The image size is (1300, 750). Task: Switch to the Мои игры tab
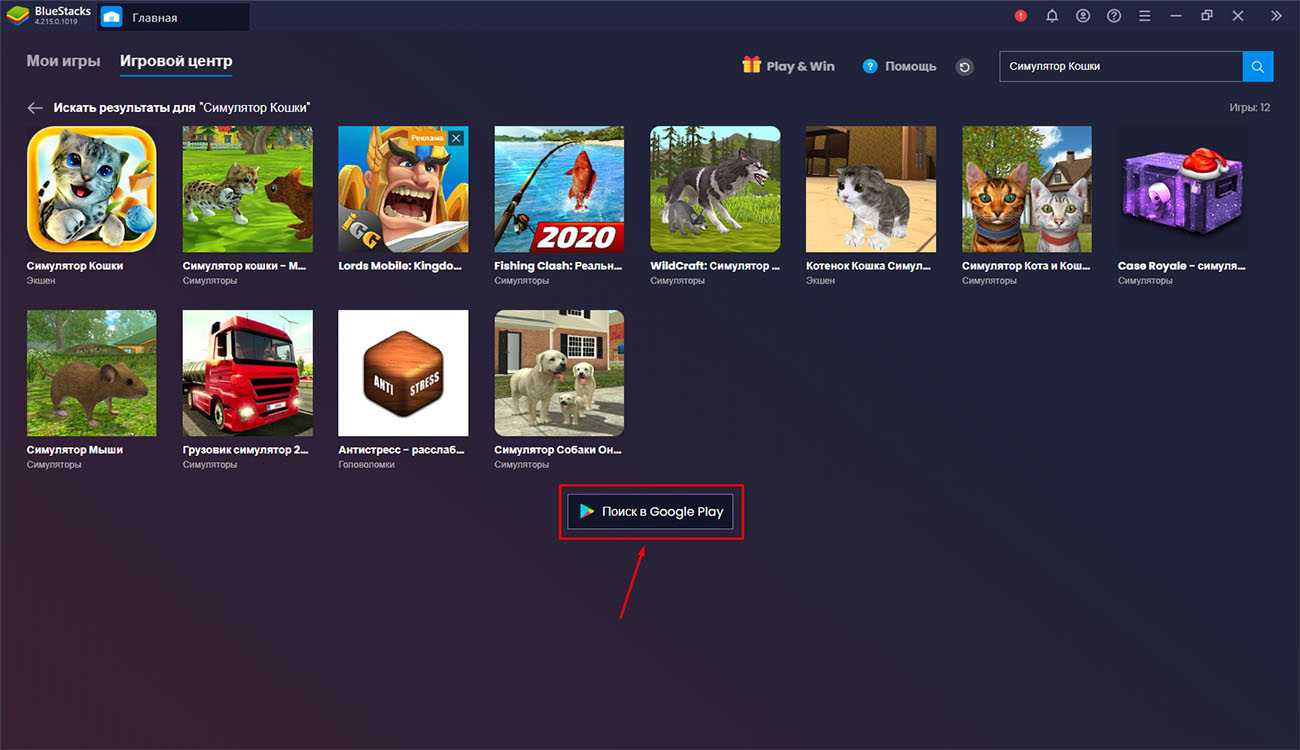pyautogui.click(x=63, y=61)
